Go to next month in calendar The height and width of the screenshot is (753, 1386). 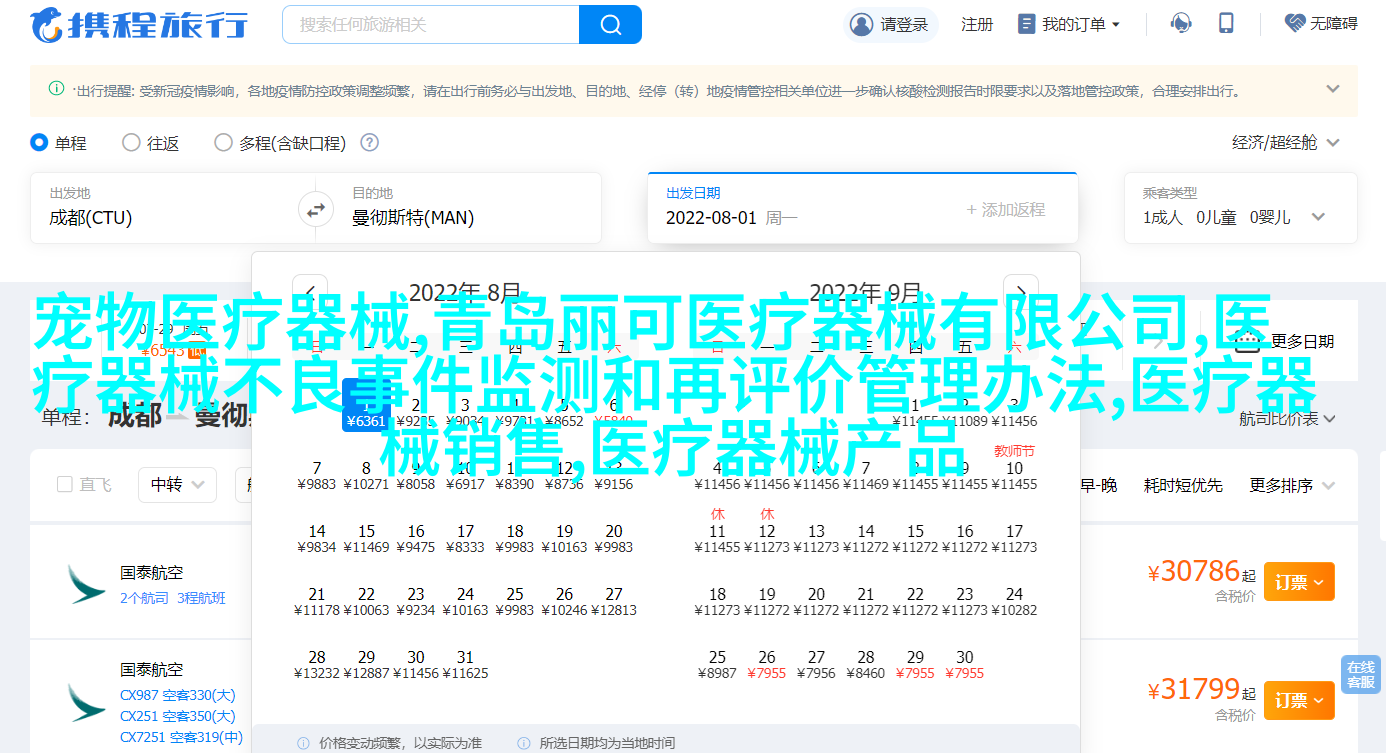tap(1020, 293)
